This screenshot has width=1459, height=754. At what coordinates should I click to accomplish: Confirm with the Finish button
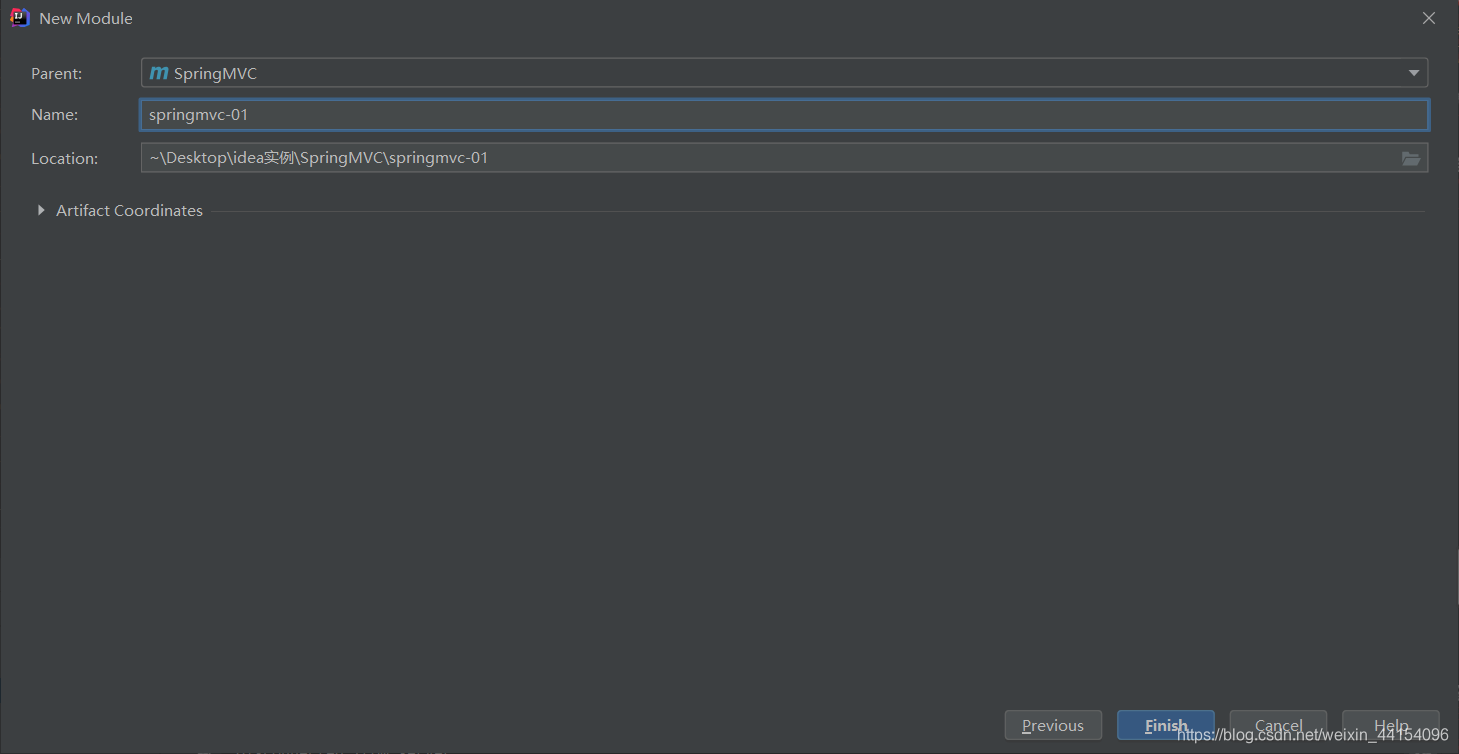coord(1166,726)
